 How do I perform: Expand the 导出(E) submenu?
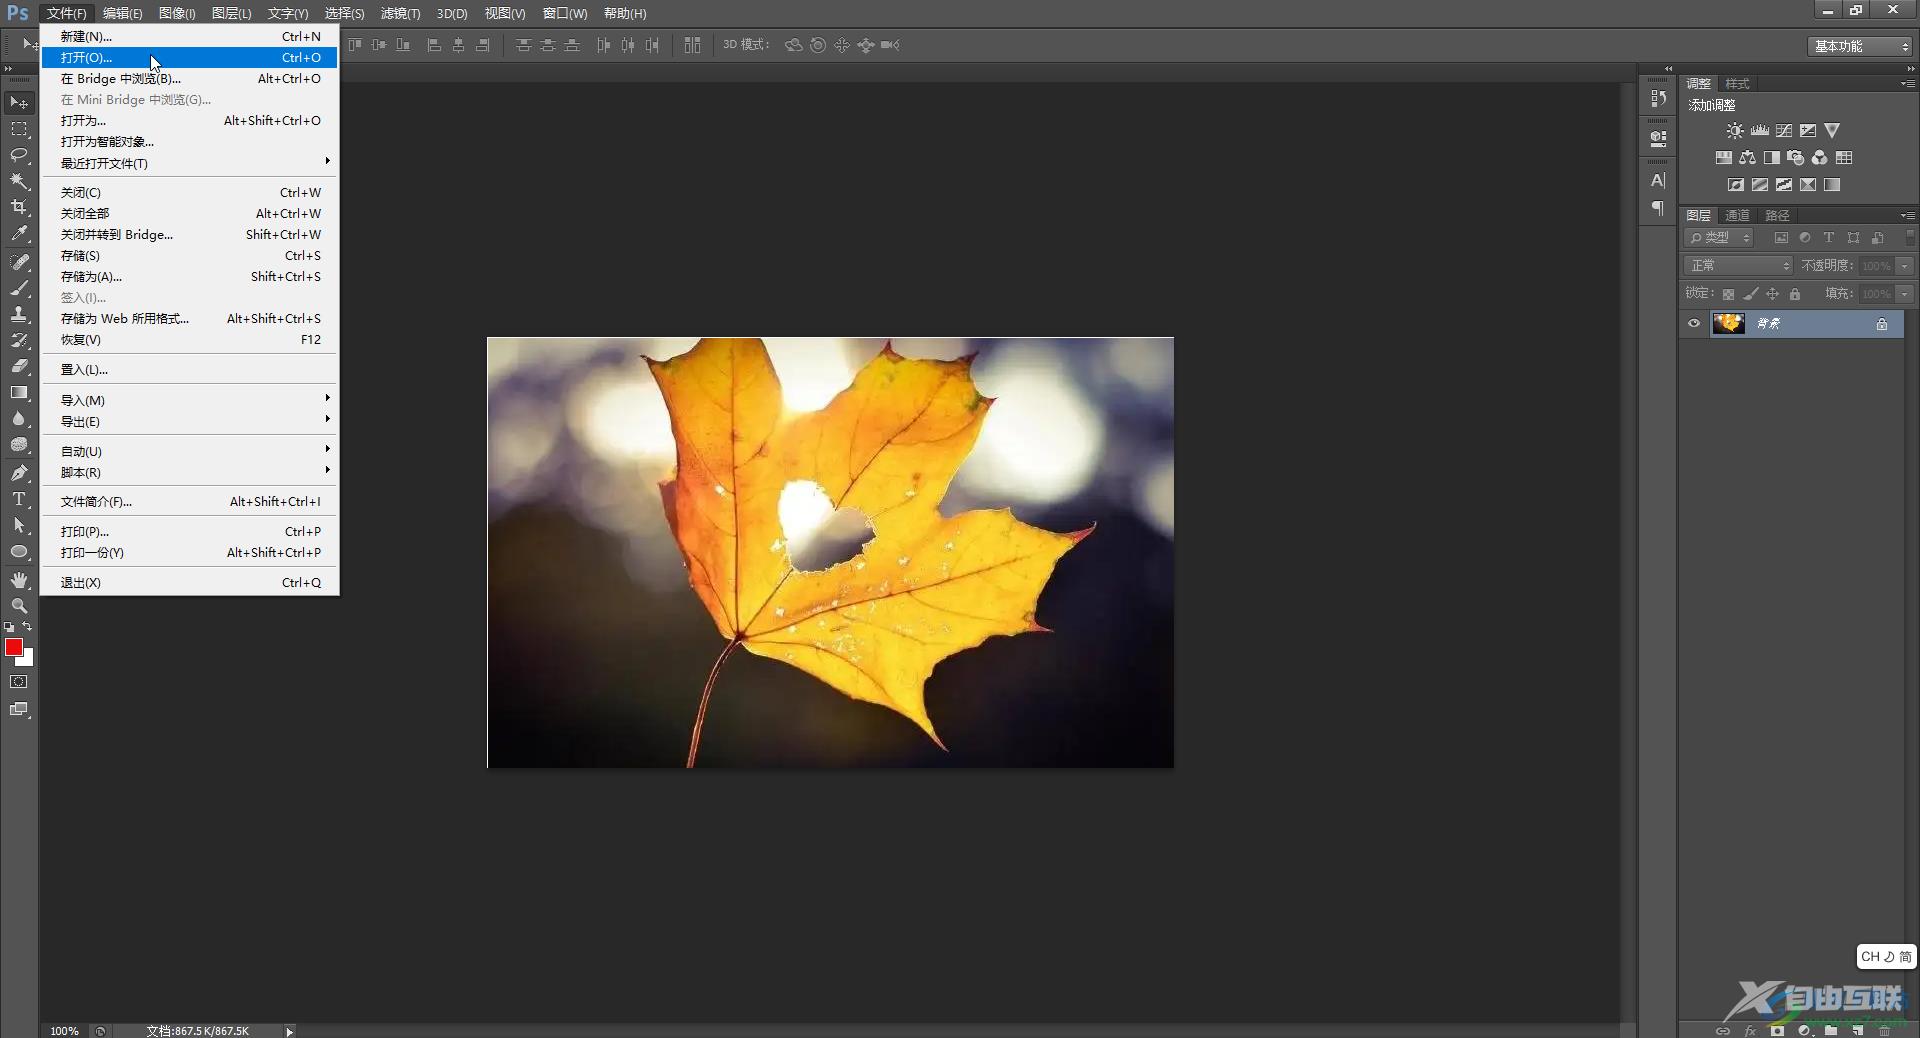tap(190, 421)
